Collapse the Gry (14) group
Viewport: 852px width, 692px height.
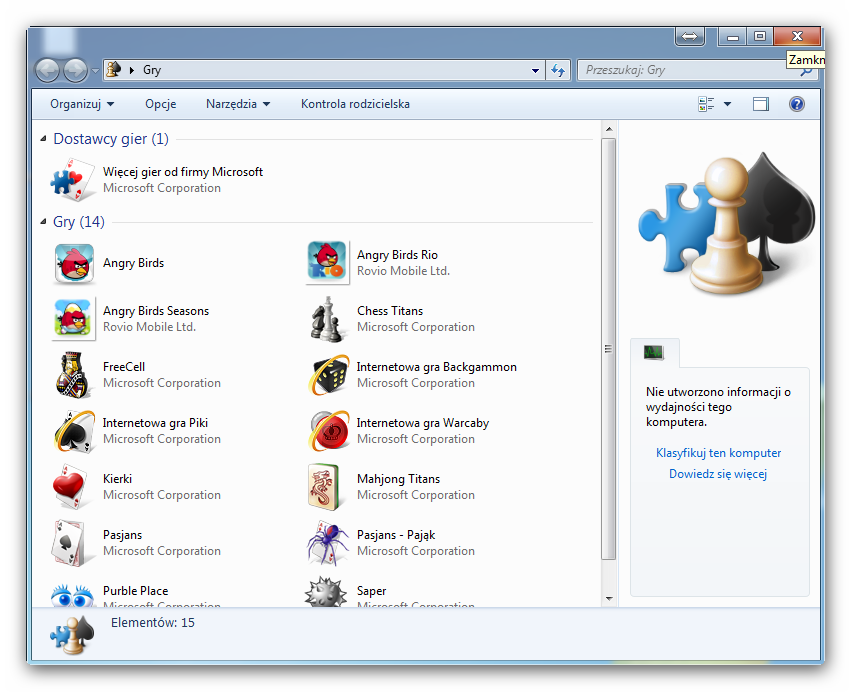click(43, 221)
